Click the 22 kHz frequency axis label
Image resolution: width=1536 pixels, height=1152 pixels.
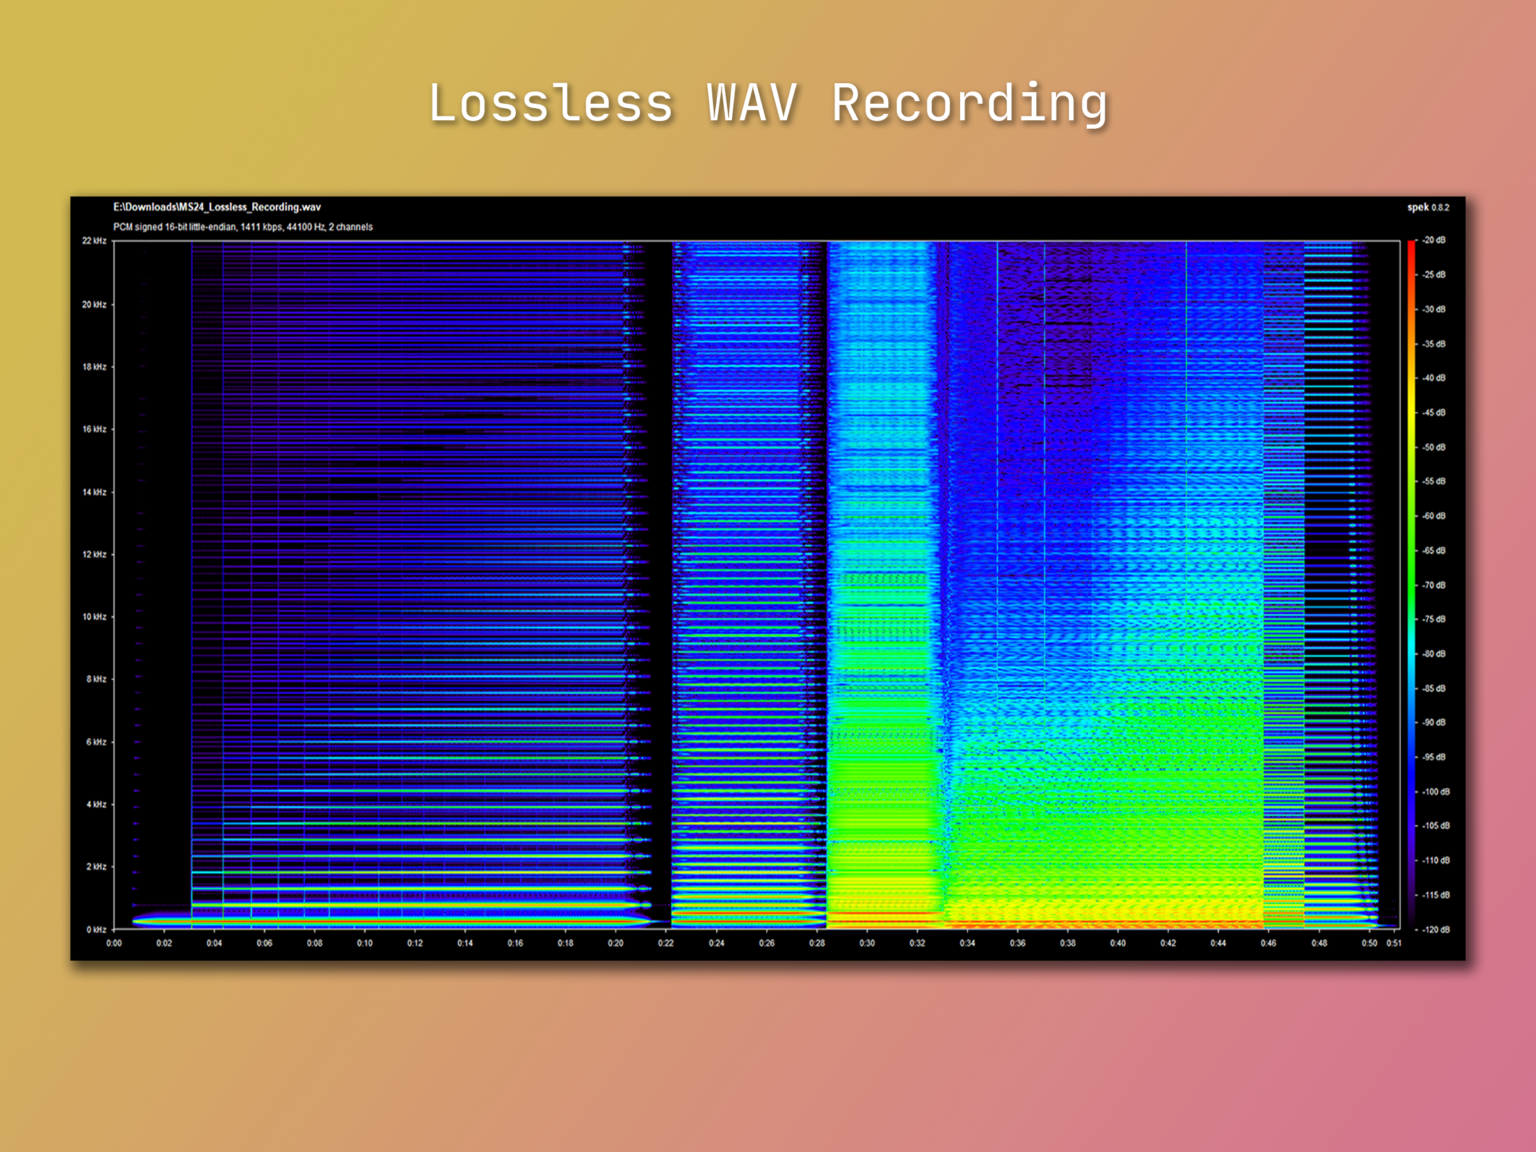click(94, 241)
